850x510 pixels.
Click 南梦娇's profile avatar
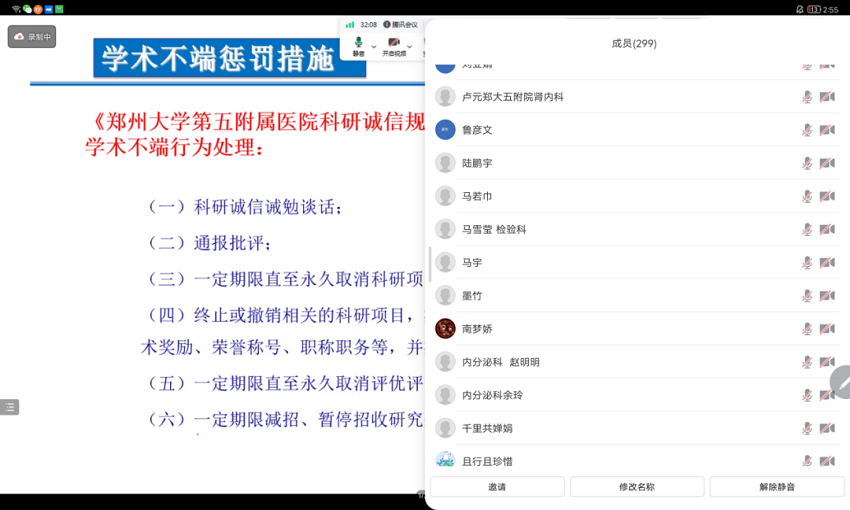coord(445,329)
